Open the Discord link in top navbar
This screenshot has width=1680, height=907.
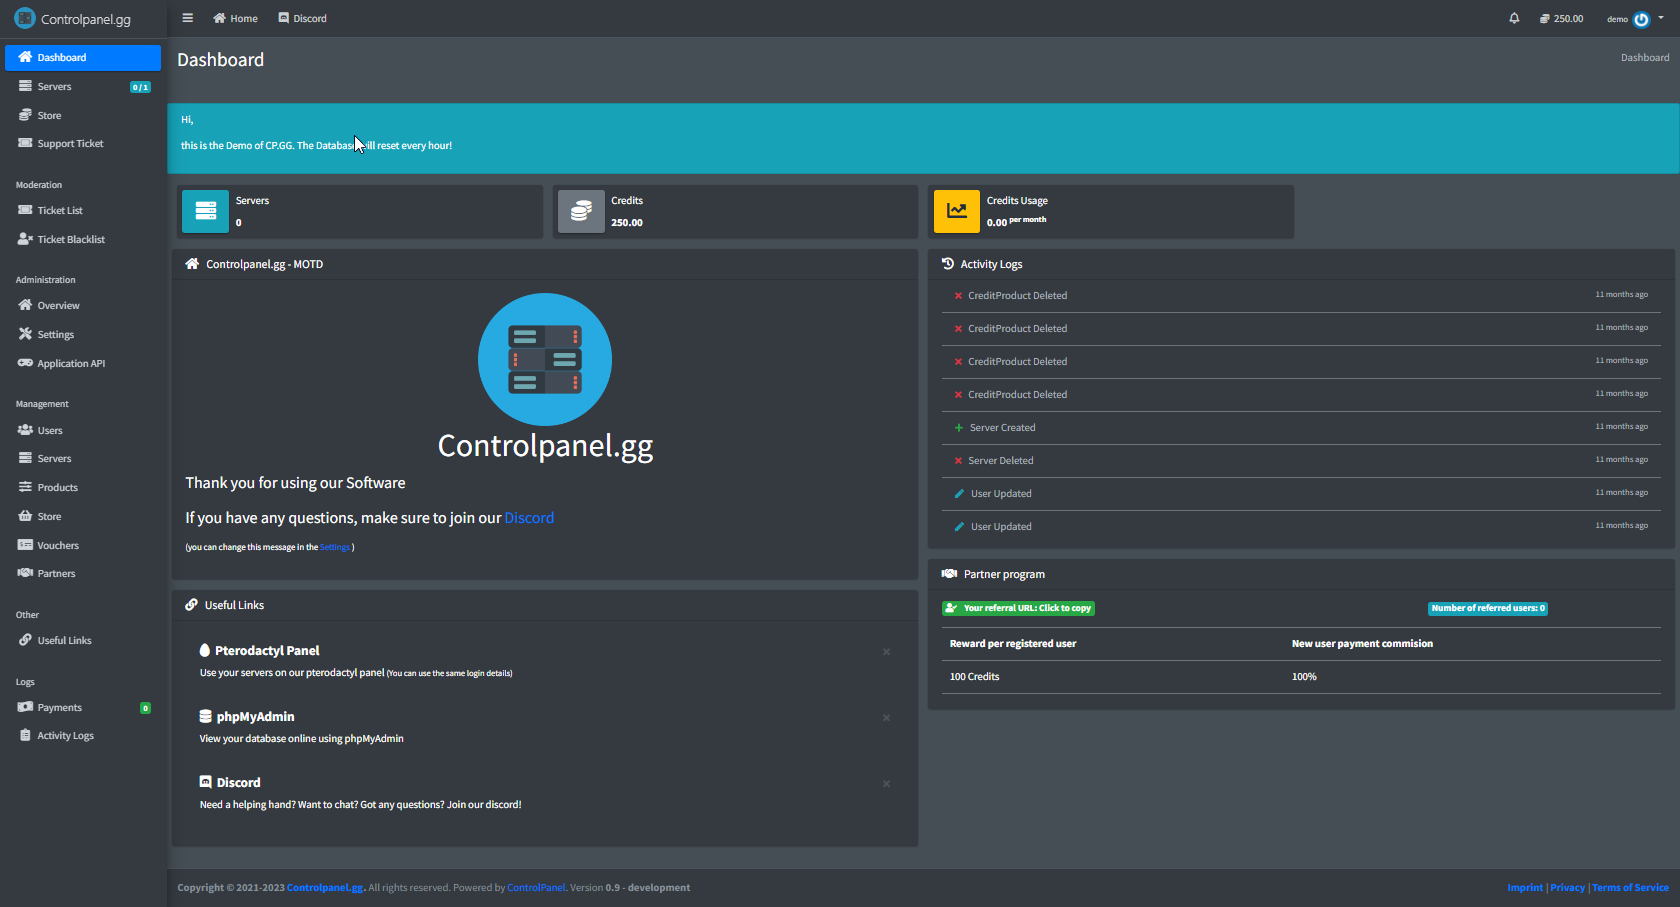302,18
